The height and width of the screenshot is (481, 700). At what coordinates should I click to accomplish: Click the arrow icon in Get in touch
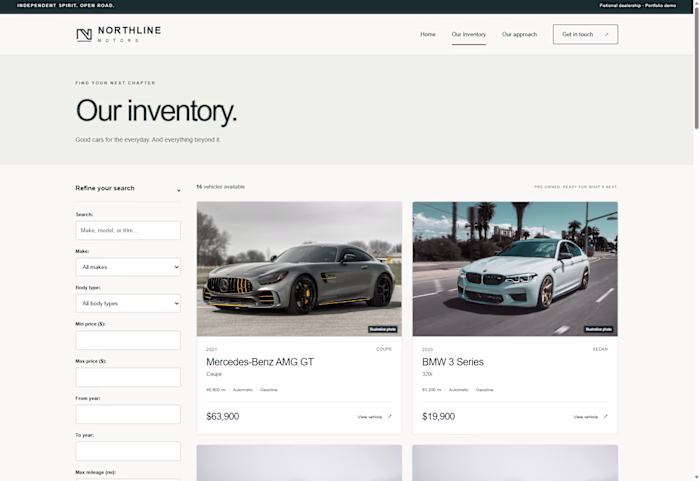click(607, 34)
